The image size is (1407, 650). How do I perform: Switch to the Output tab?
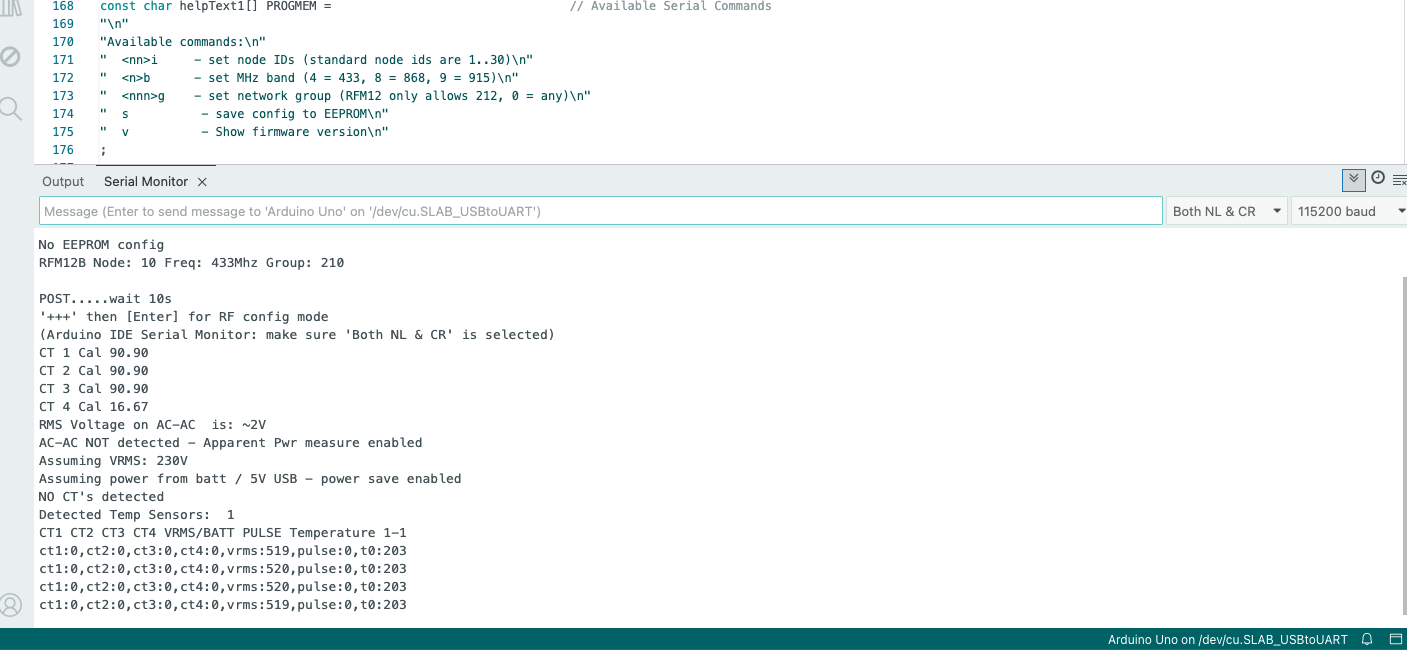[63, 182]
